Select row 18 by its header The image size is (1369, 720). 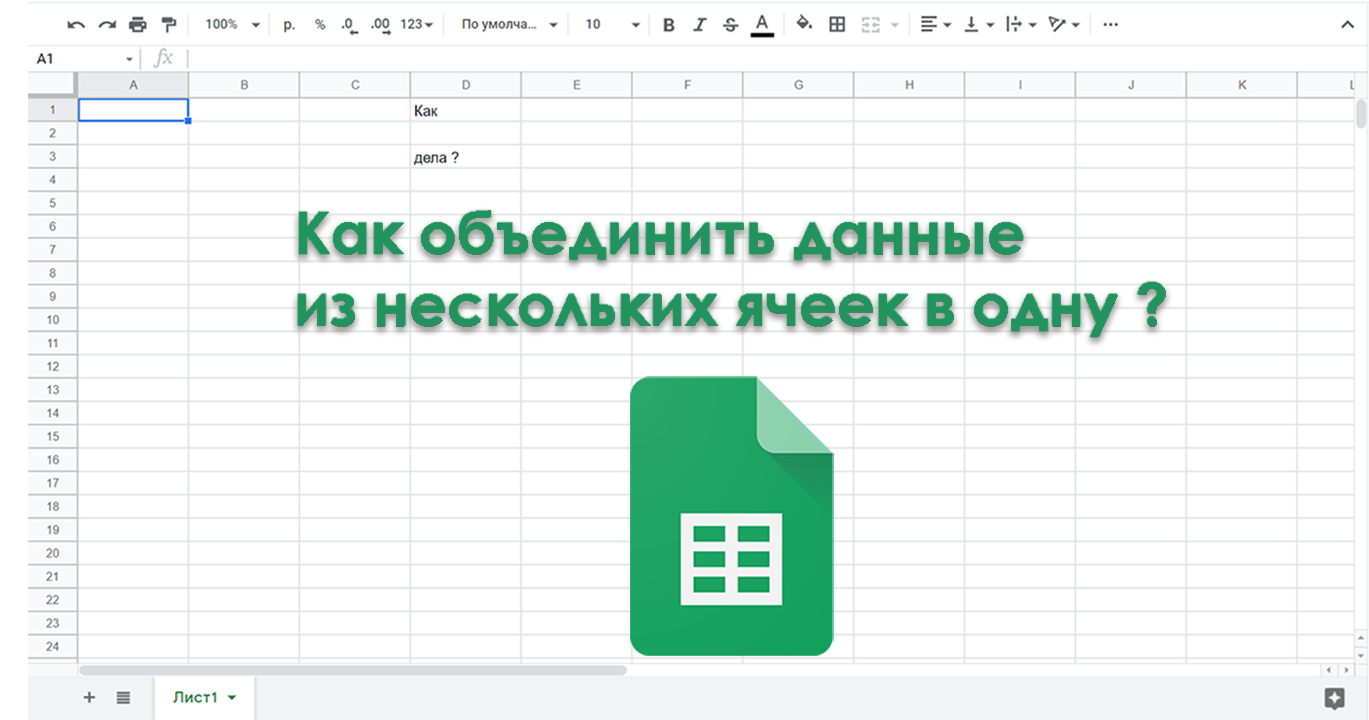point(53,507)
